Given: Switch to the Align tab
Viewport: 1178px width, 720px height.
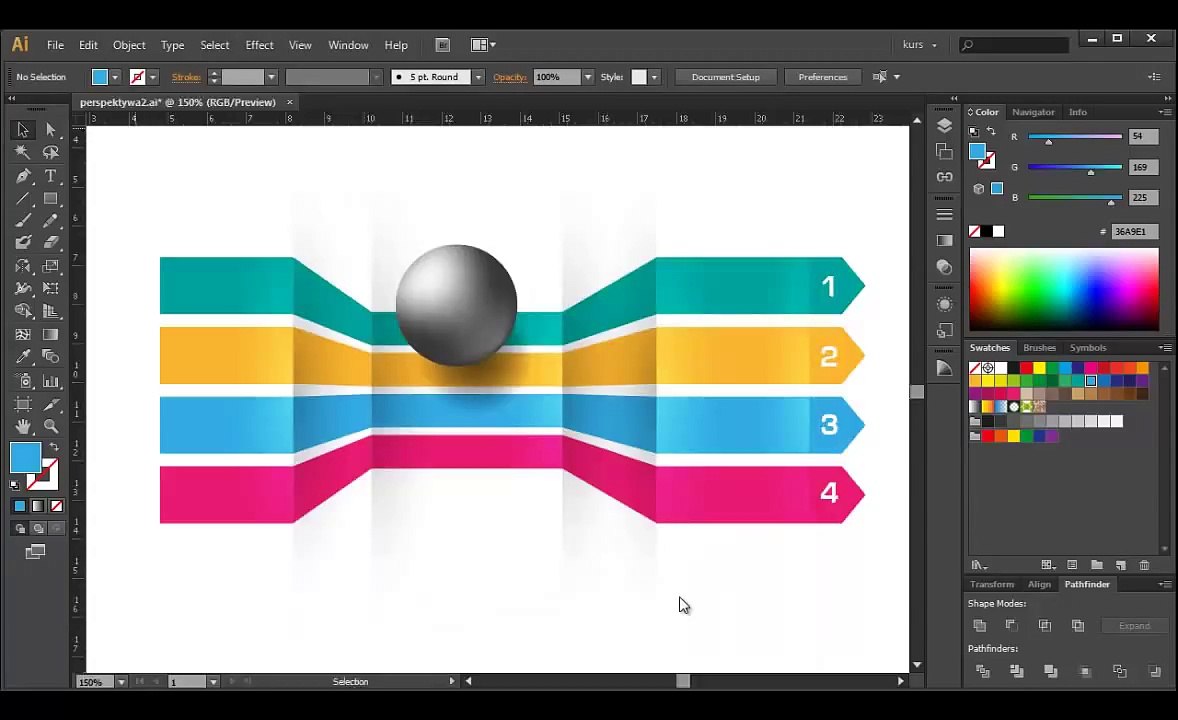Looking at the screenshot, I should 1039,584.
